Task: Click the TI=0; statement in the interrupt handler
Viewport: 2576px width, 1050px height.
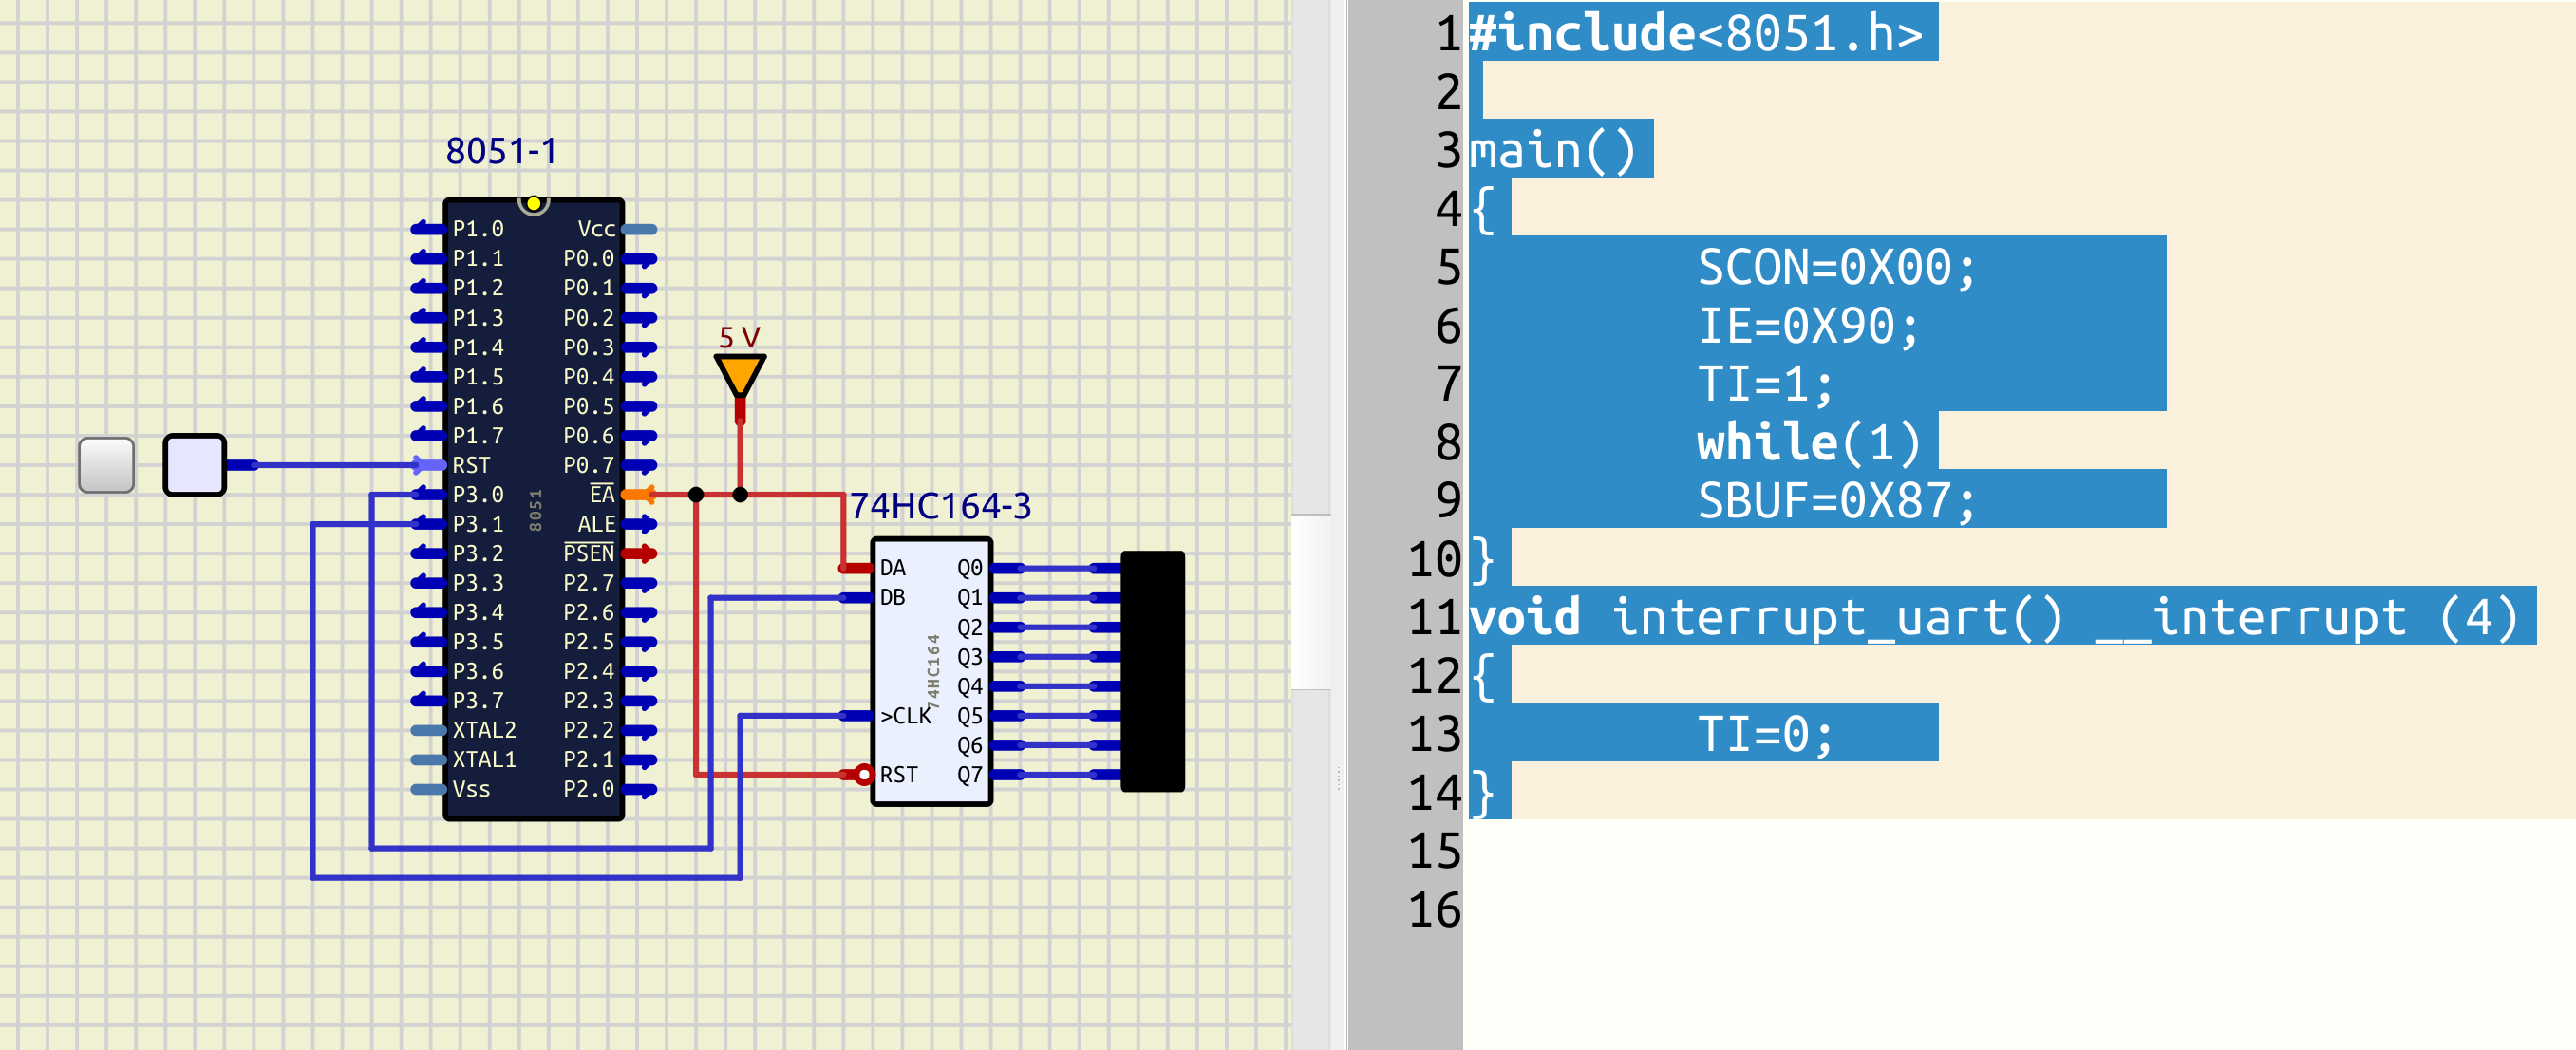Action: (1765, 734)
